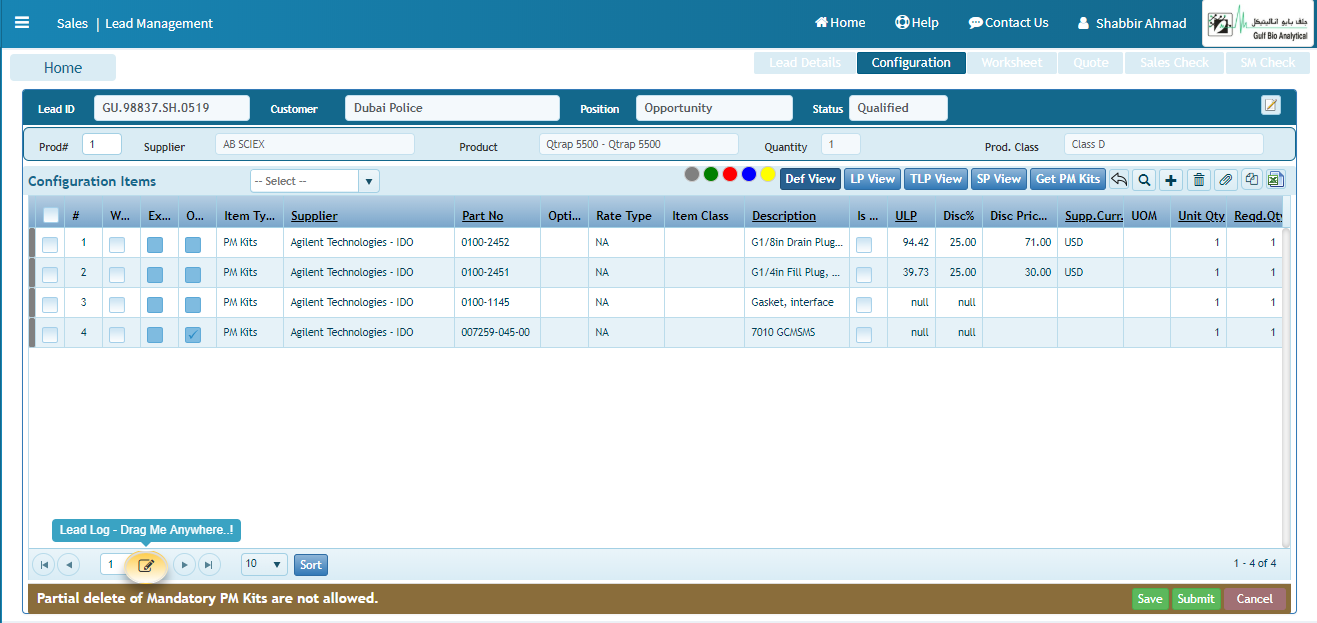
Task: Switch to the Sales Check tab
Action: [x=1175, y=62]
